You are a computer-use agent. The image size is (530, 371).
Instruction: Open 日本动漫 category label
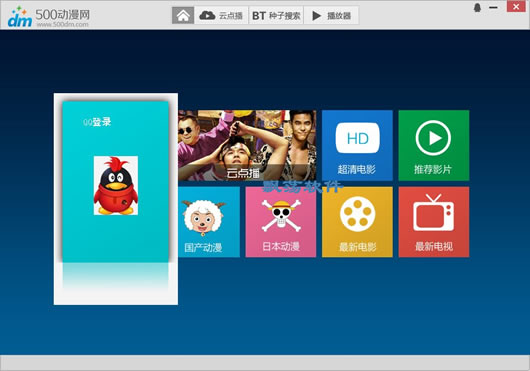(281, 246)
